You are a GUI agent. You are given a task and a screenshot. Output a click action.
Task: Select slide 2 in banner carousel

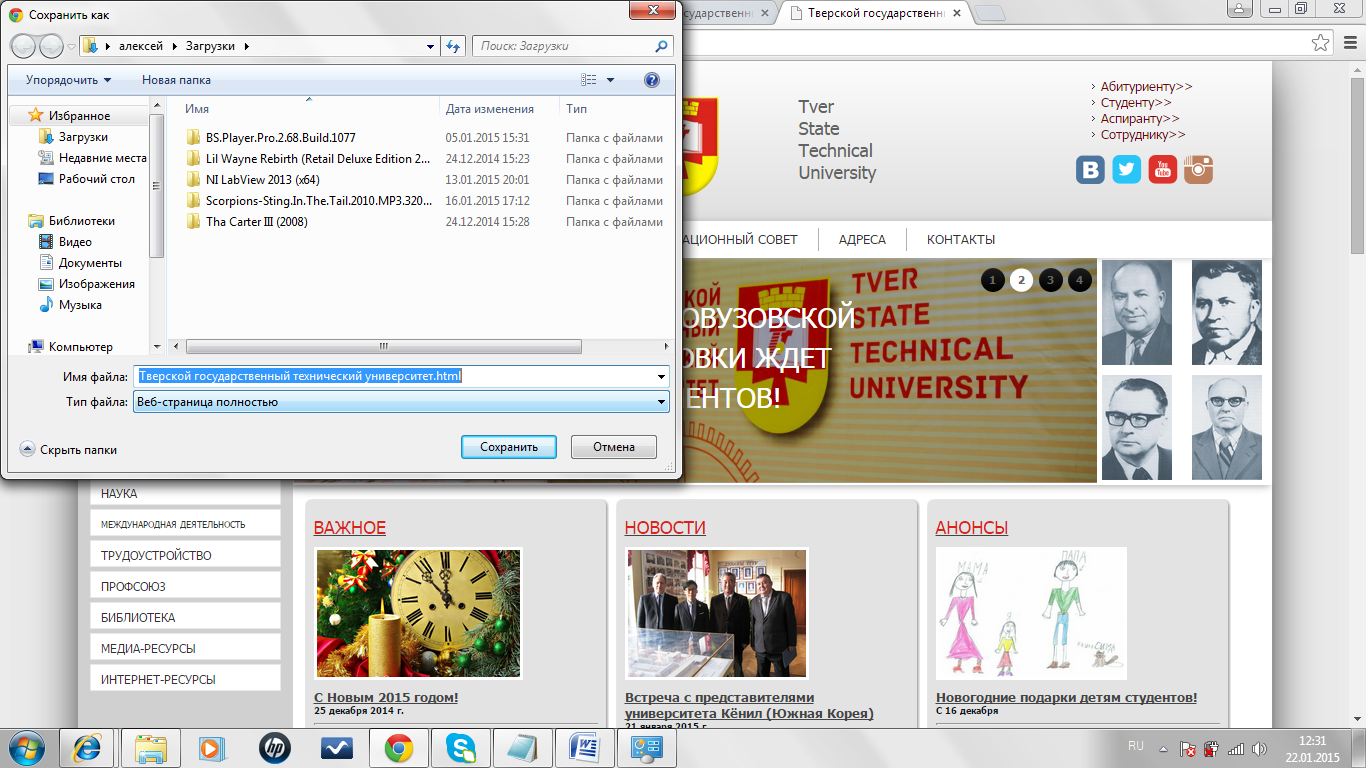pyautogui.click(x=1021, y=280)
